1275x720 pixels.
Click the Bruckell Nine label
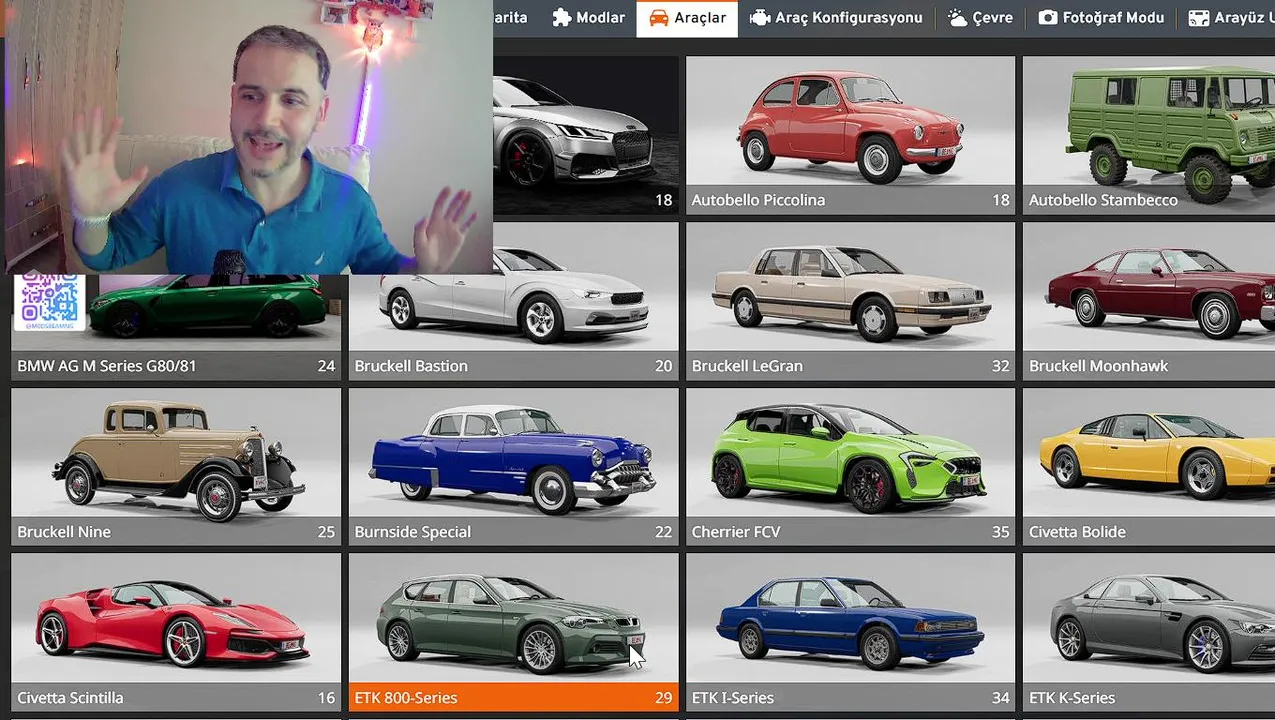coord(64,532)
